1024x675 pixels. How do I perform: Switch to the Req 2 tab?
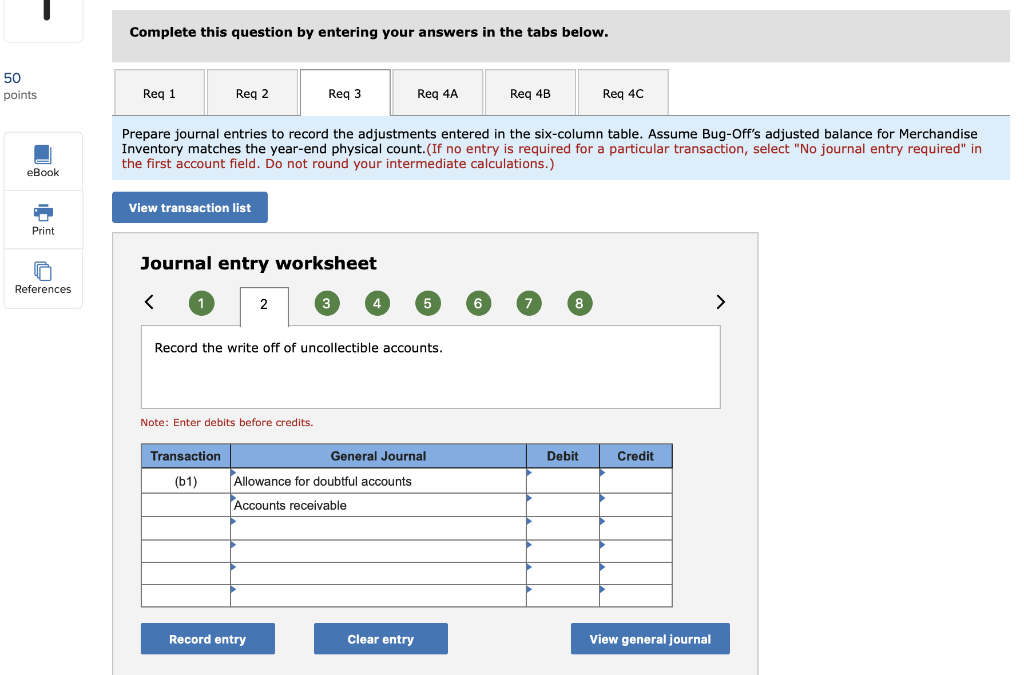[x=252, y=93]
